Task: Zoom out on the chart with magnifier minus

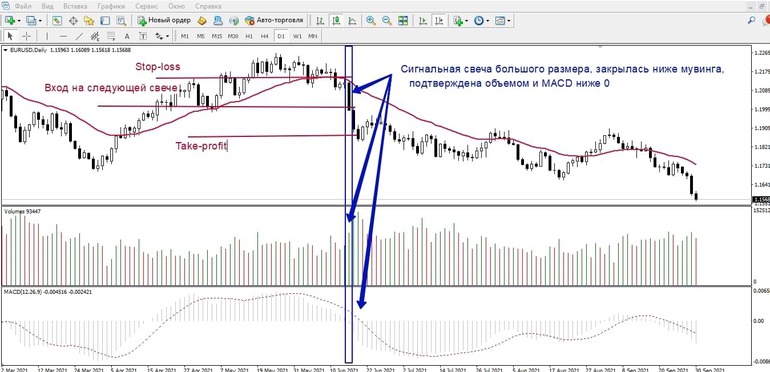Action: click(x=387, y=21)
